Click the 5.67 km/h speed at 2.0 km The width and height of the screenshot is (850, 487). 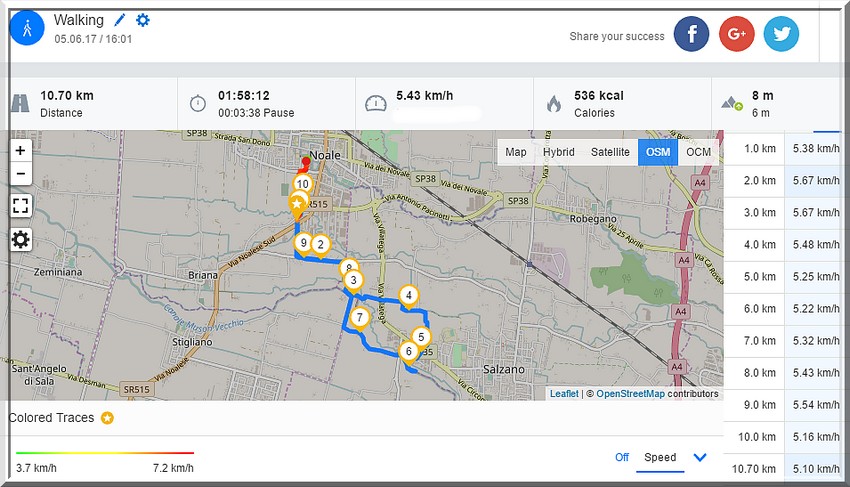[816, 181]
